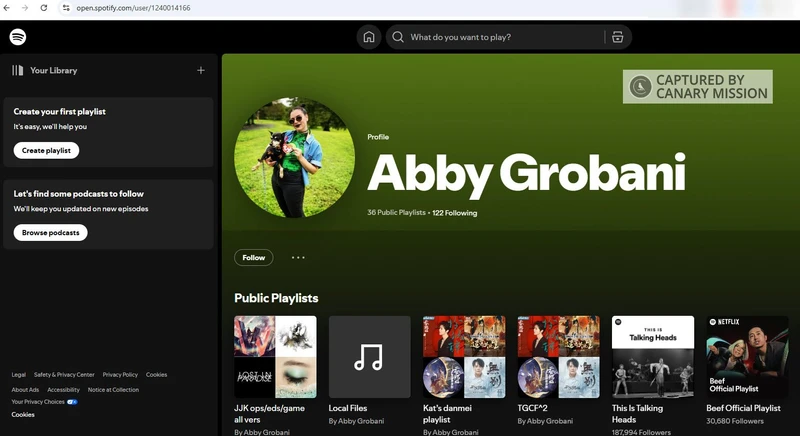Click the Abby Grobani profile name heading
This screenshot has height=436, width=800.
click(527, 174)
